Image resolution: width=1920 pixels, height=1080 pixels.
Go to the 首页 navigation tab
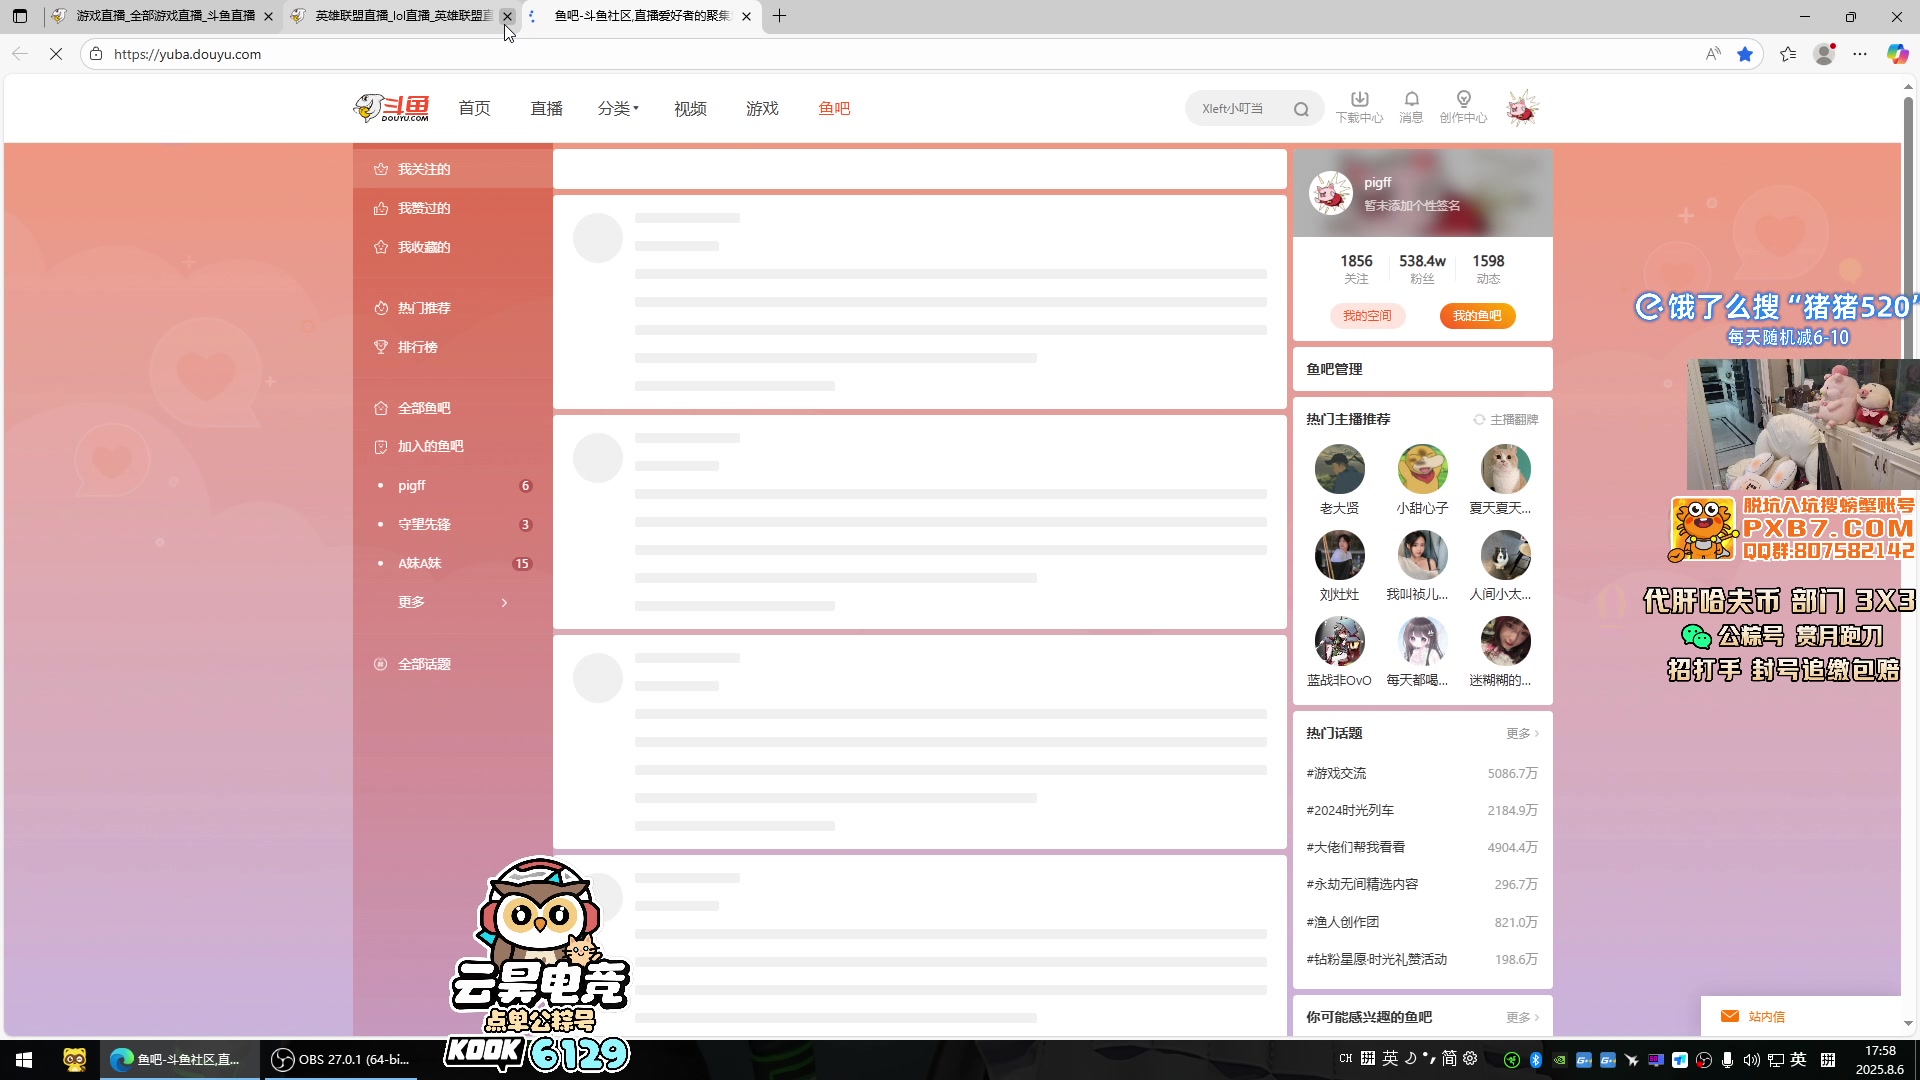point(474,108)
